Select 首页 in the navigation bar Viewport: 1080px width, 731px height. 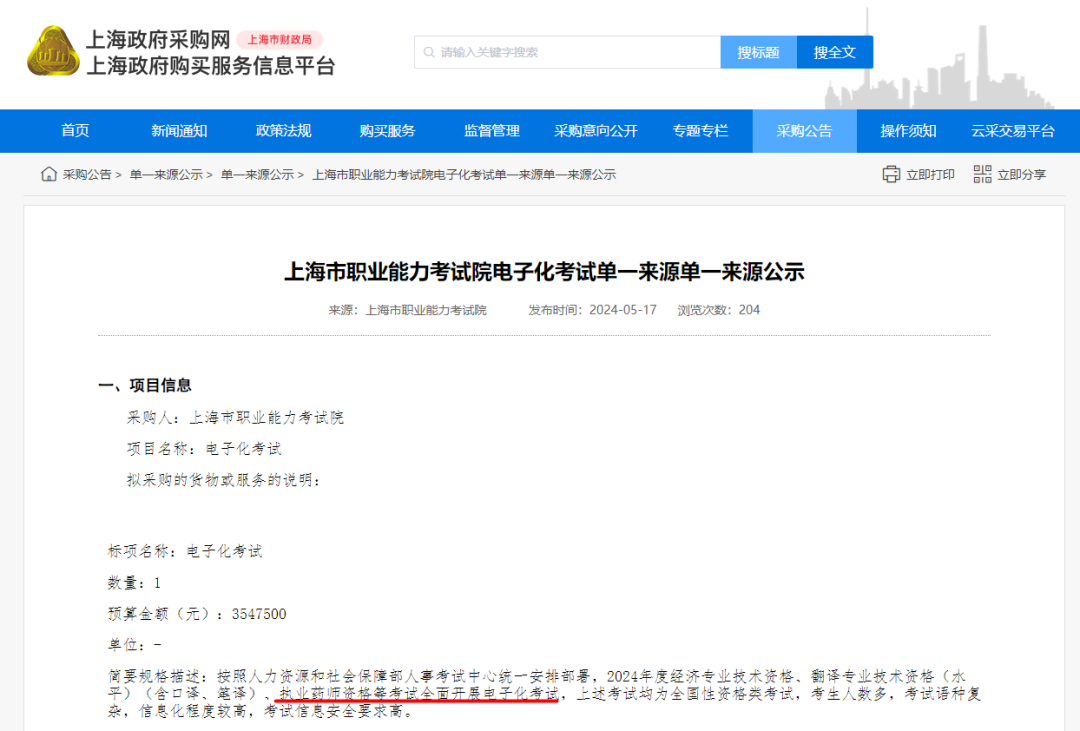[x=77, y=130]
